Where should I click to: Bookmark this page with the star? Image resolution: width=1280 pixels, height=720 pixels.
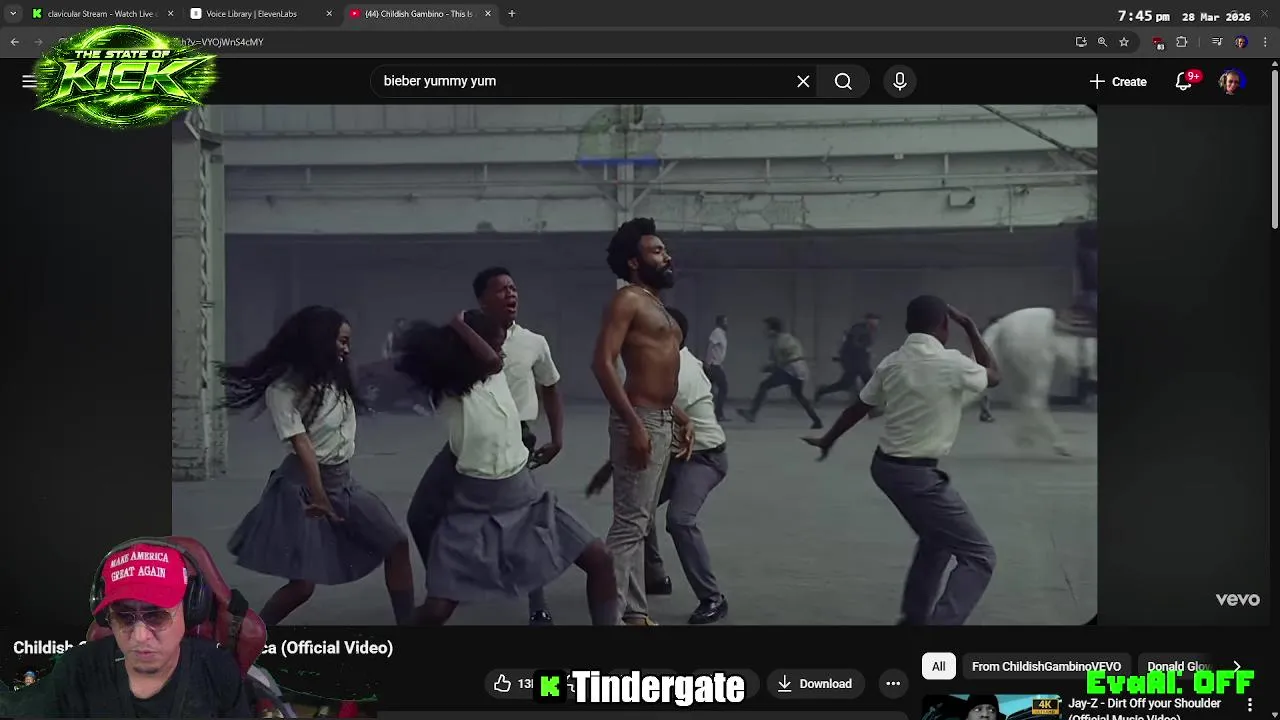(1124, 42)
